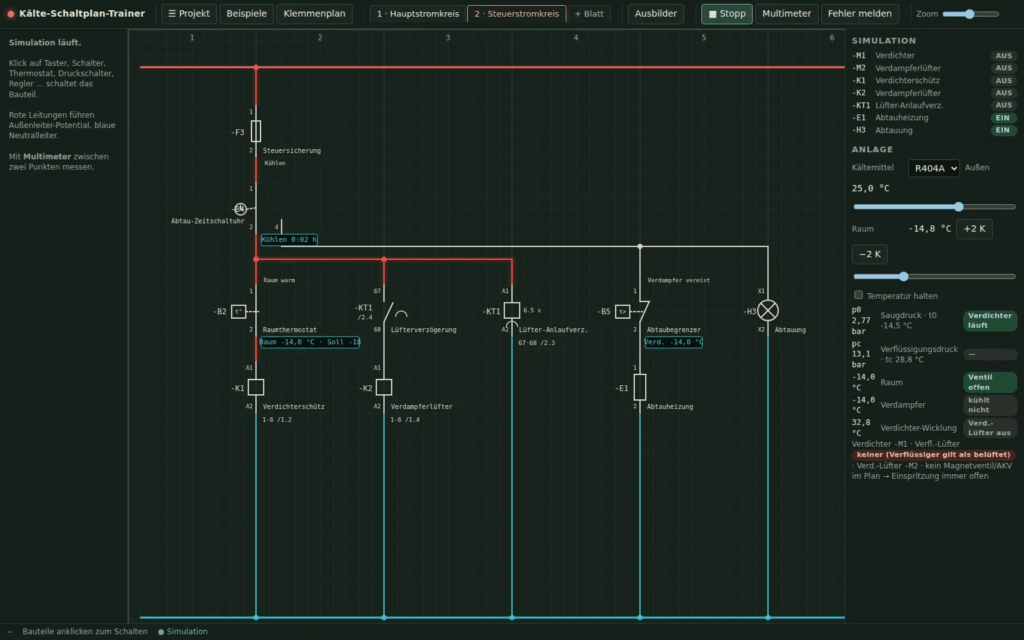Viewport: 1024px width, 640px height.
Task: Click the -KT1 Lüfter-Anlaufverz. relay coil
Action: pyautogui.click(x=512, y=310)
